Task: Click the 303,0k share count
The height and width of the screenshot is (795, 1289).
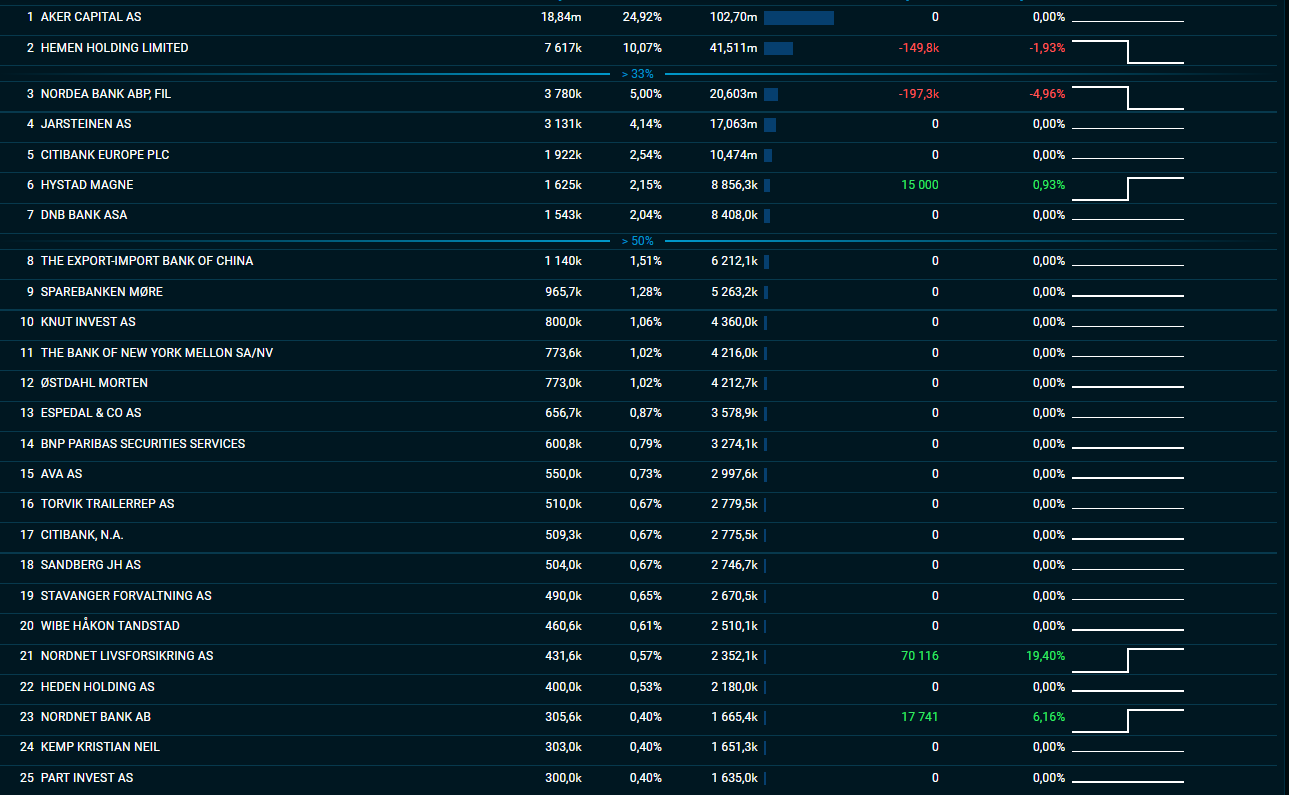Action: point(563,747)
